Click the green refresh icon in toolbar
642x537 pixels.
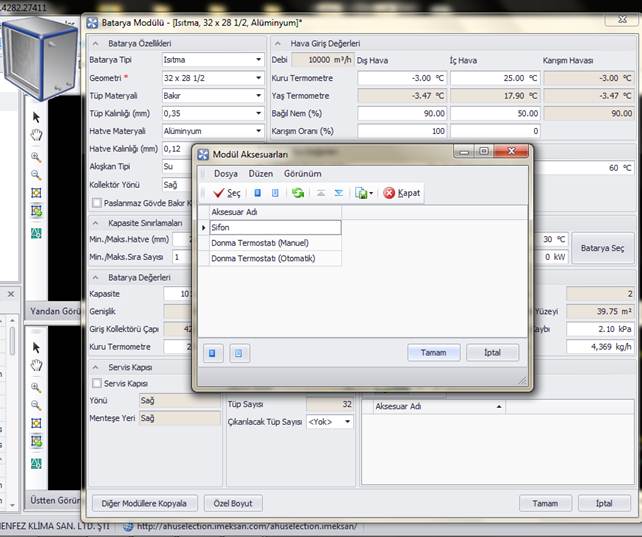tap(298, 193)
